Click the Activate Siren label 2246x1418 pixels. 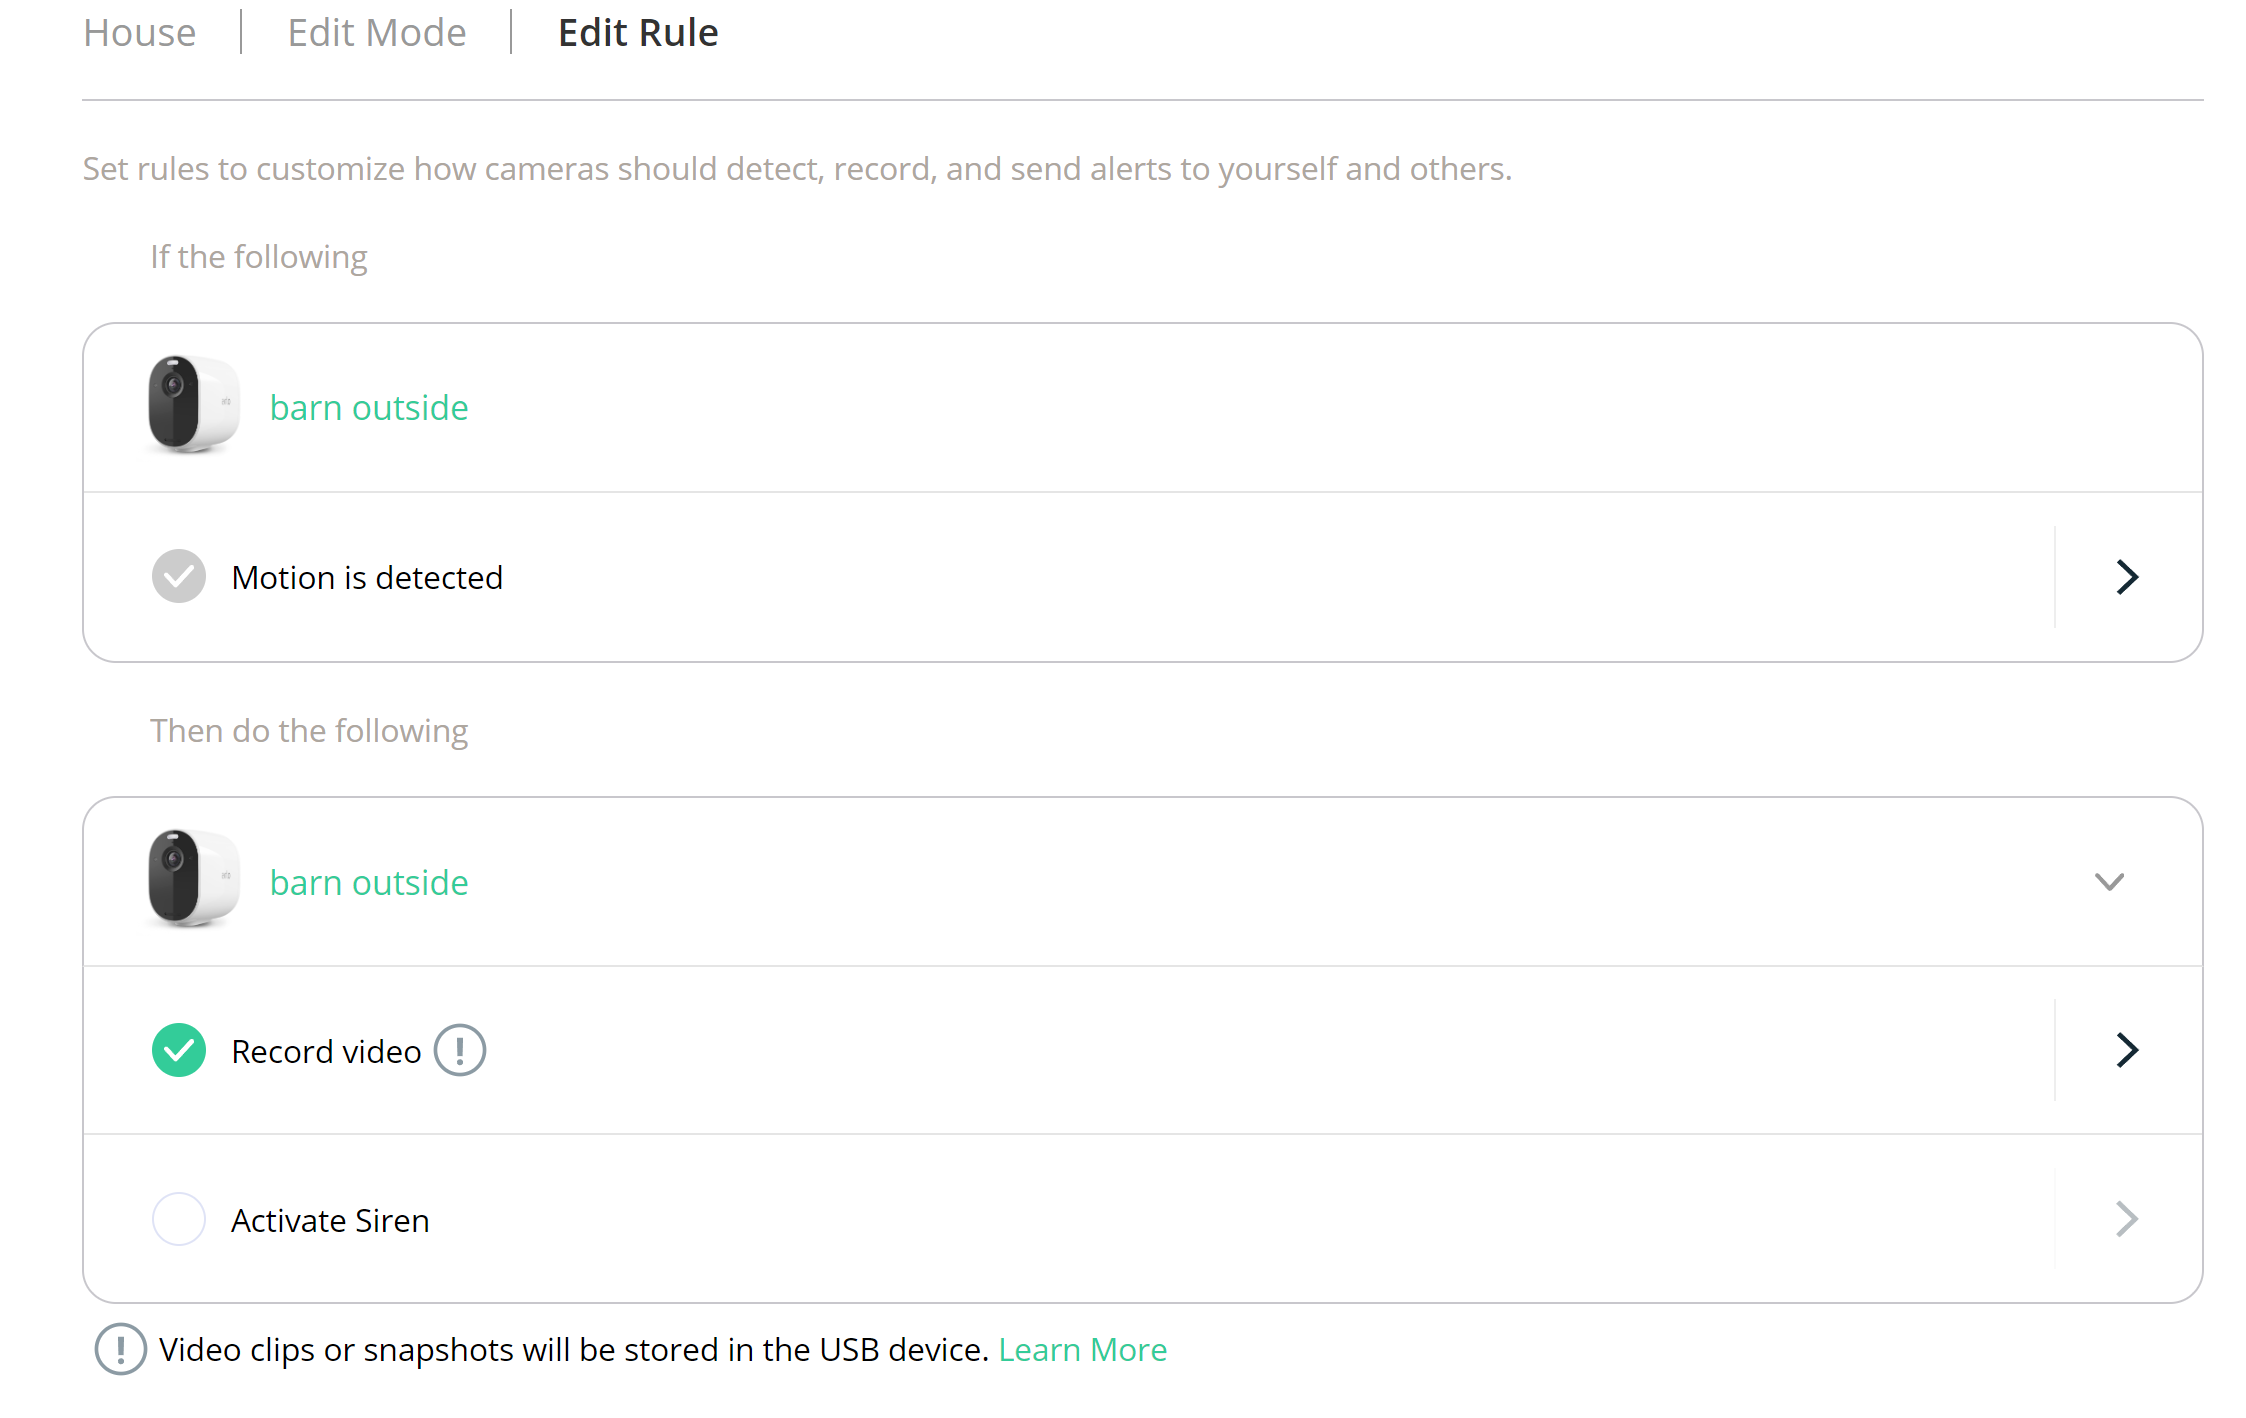click(x=330, y=1221)
